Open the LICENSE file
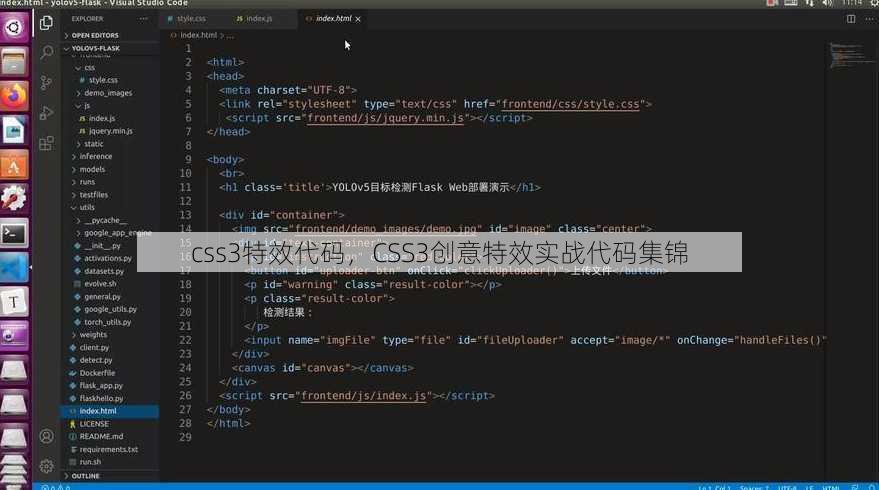 pos(94,424)
